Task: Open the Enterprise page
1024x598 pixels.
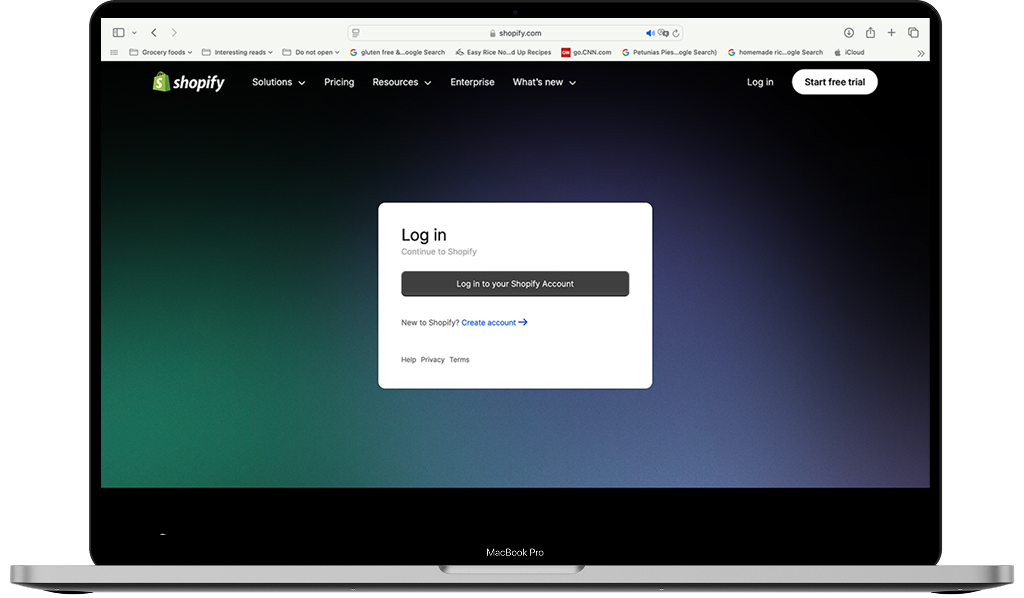Action: click(472, 82)
